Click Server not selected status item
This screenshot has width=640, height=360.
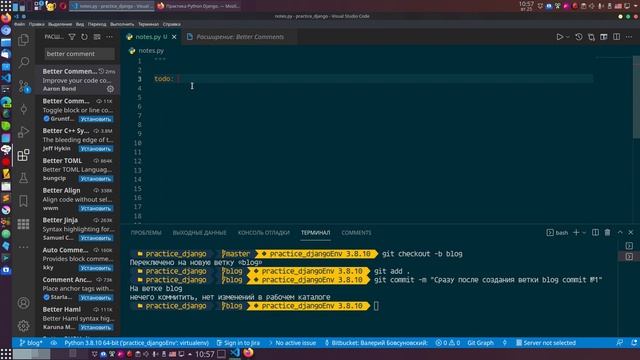click(x=546, y=343)
